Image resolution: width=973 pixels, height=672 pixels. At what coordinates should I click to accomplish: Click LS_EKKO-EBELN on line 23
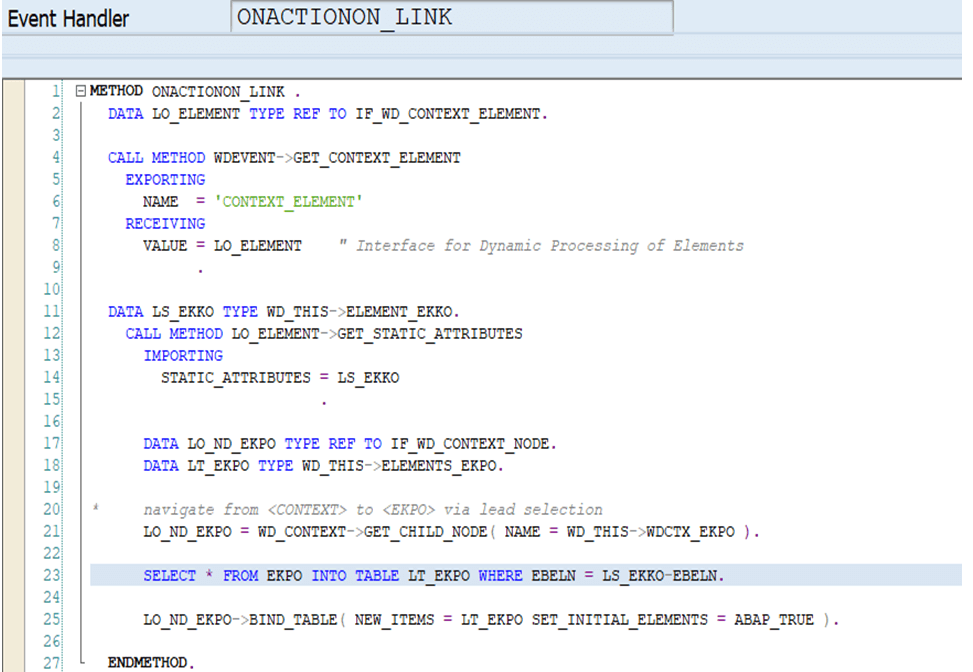click(660, 576)
